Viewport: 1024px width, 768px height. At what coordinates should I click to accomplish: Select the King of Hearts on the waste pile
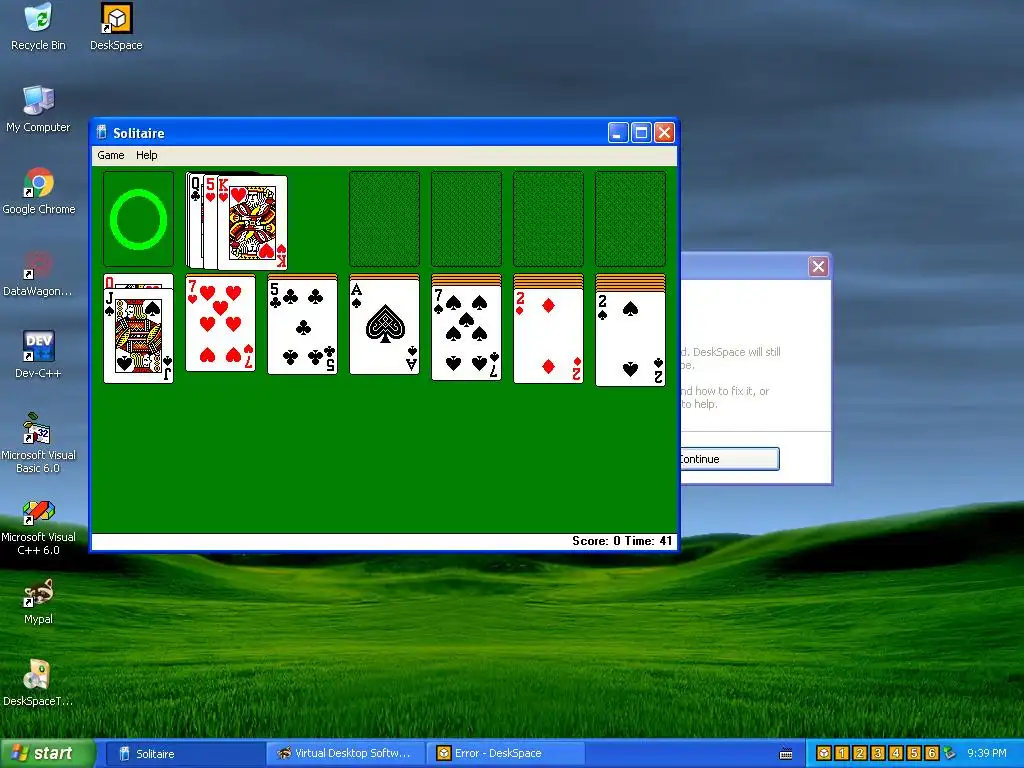[x=253, y=223]
